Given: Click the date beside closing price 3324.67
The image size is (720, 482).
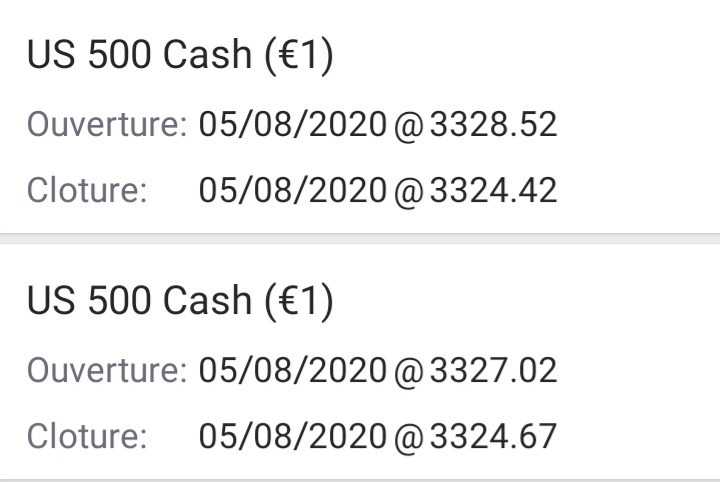Looking at the screenshot, I should pyautogui.click(x=292, y=436).
